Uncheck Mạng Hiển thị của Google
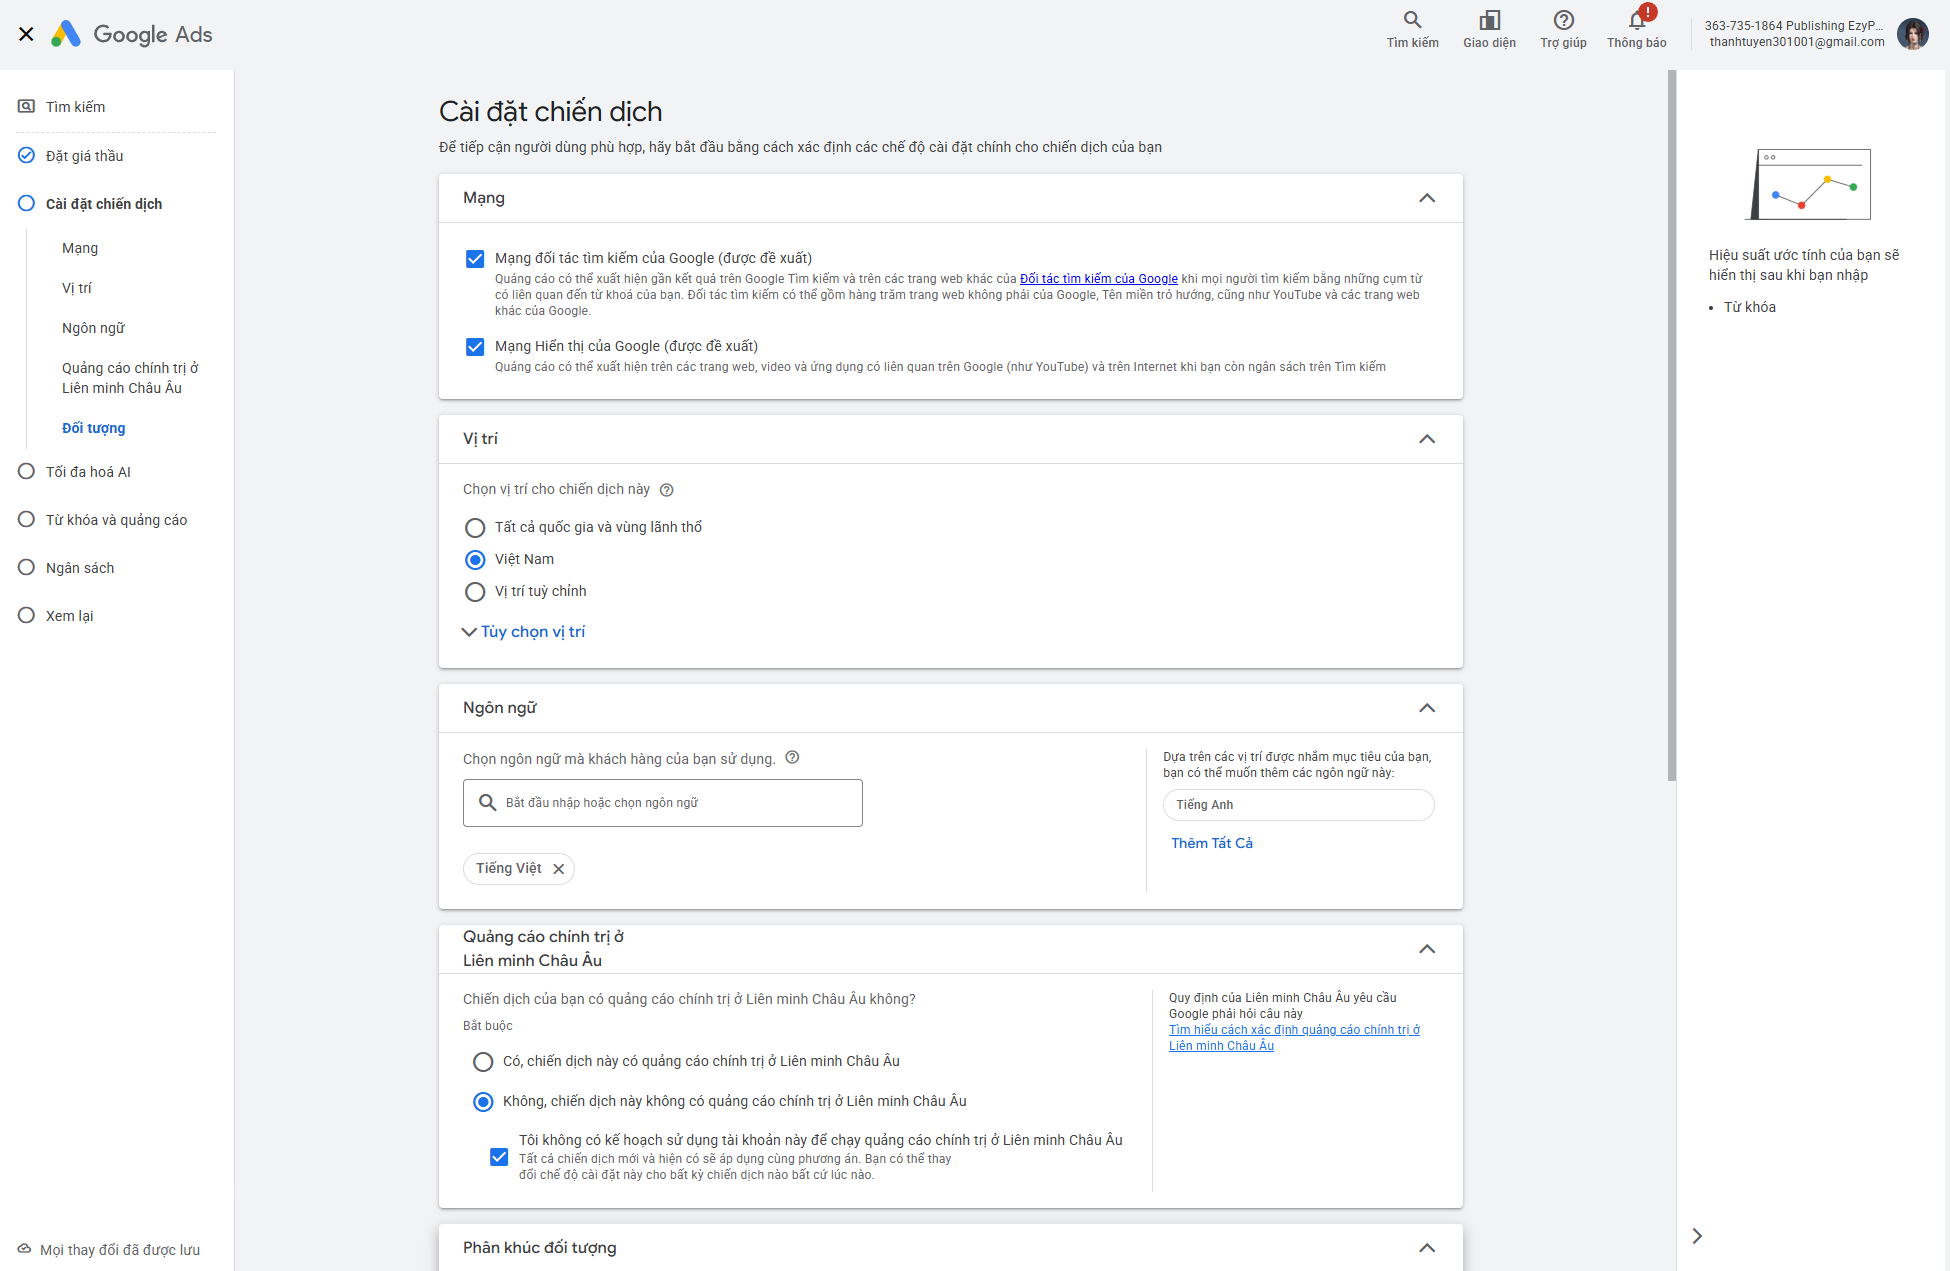The height and width of the screenshot is (1271, 1950). pos(475,347)
